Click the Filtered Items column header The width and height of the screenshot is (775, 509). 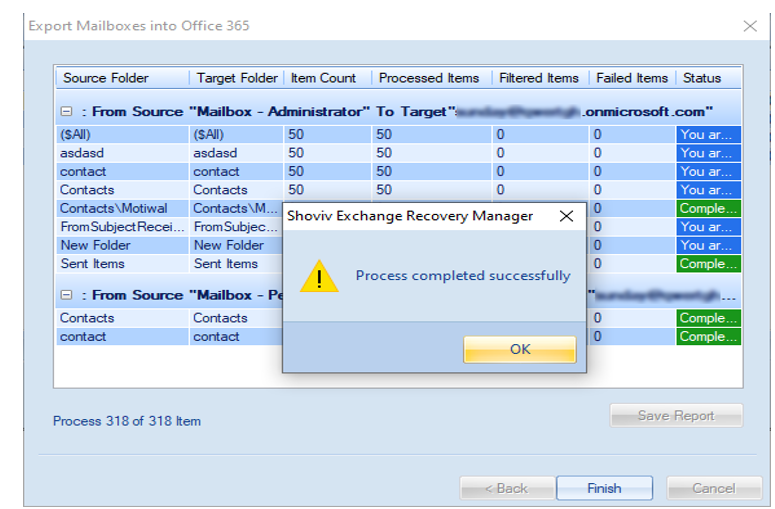[x=540, y=78]
